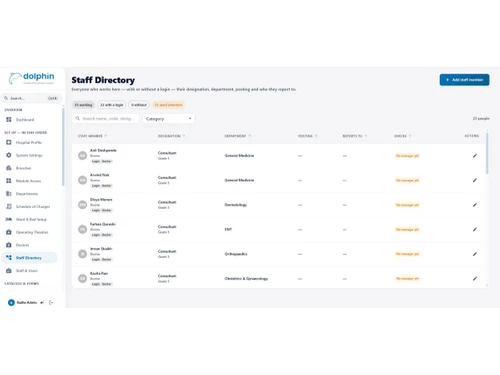500x375 pixels.
Task: Filter by the '0 without' chip
Action: point(139,105)
